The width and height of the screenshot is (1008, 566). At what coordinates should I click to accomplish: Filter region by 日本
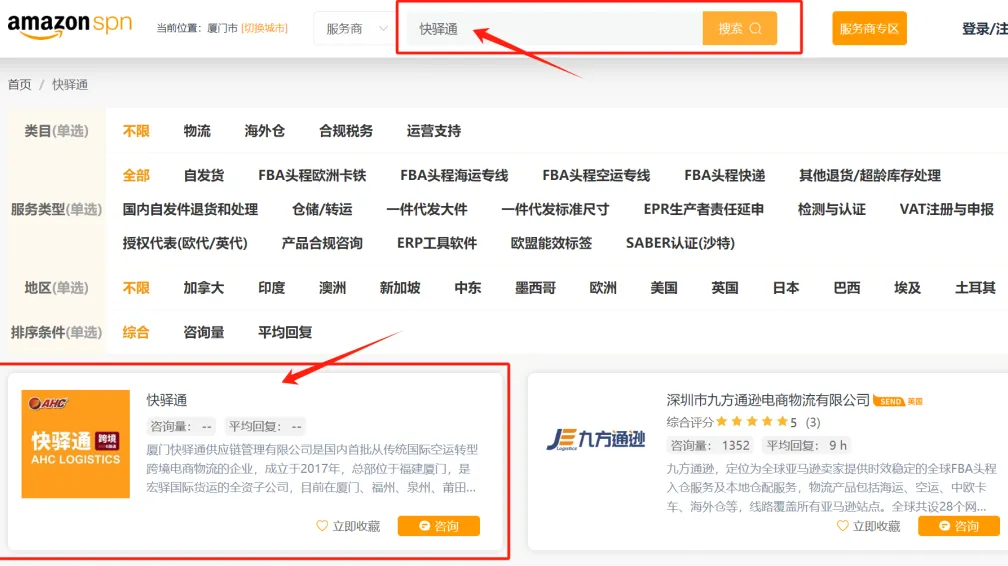click(786, 288)
